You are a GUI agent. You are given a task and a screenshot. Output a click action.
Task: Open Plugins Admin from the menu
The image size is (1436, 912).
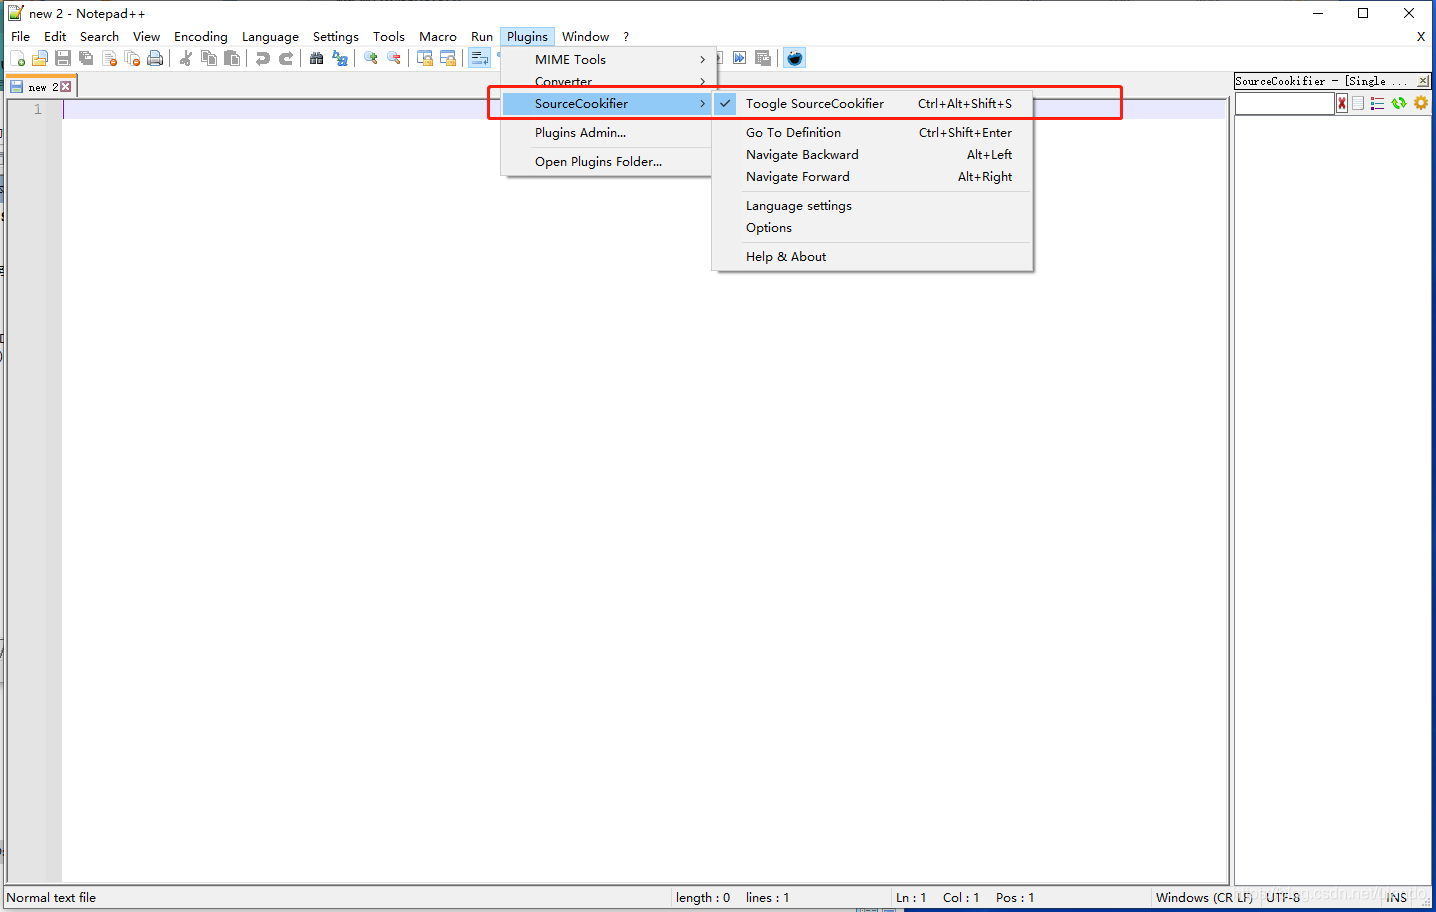click(x=580, y=132)
